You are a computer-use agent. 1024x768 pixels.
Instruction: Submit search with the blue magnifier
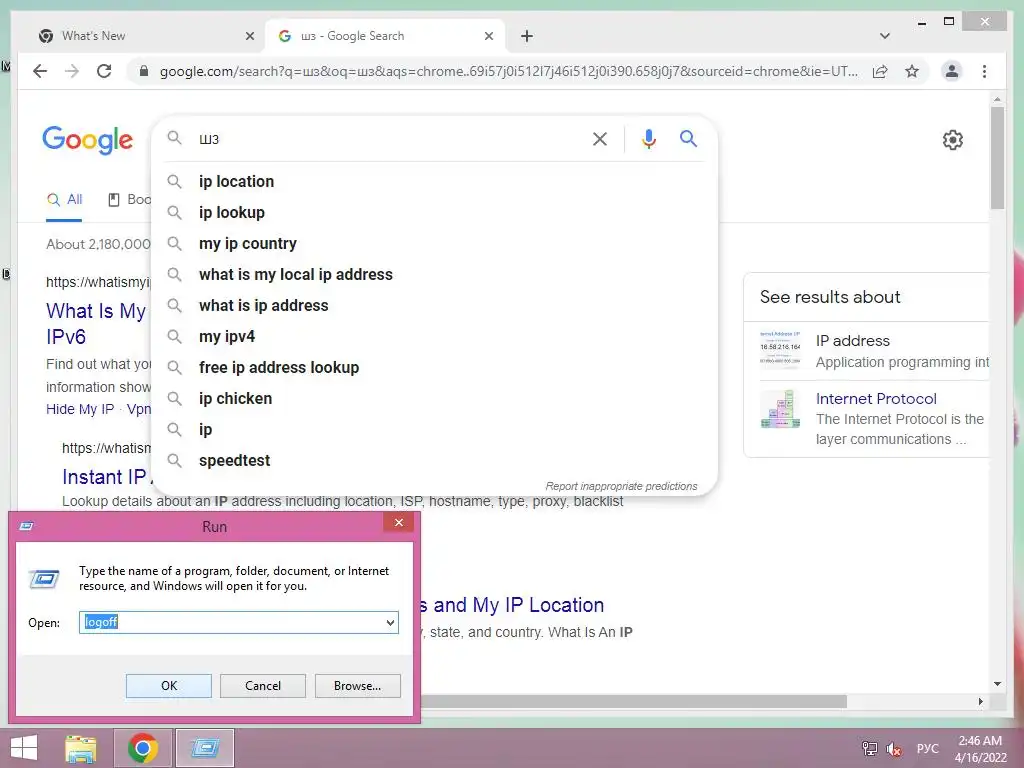pos(688,138)
